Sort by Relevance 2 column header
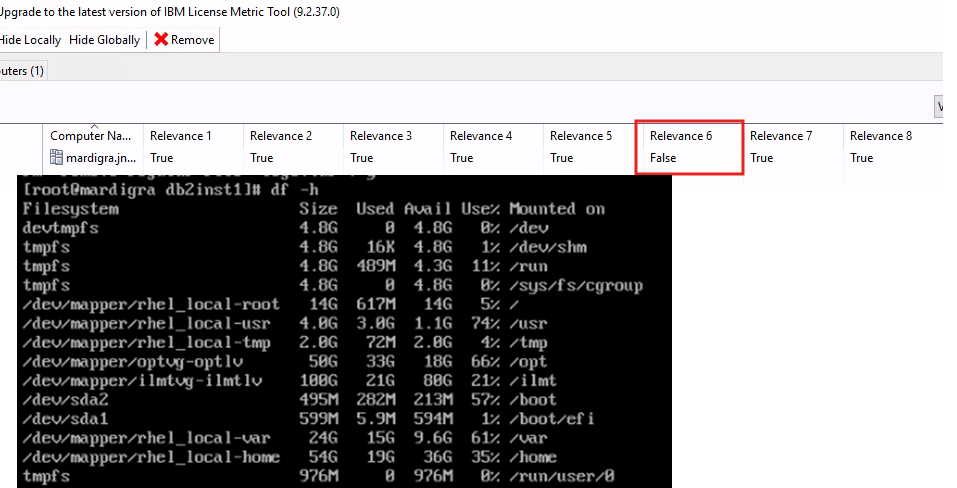 coord(281,135)
